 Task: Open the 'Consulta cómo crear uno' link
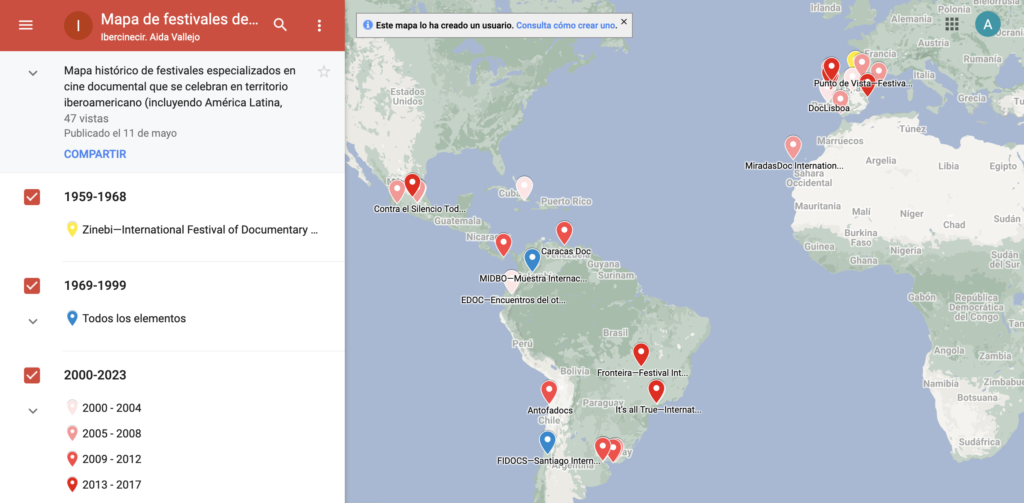pyautogui.click(x=566, y=23)
